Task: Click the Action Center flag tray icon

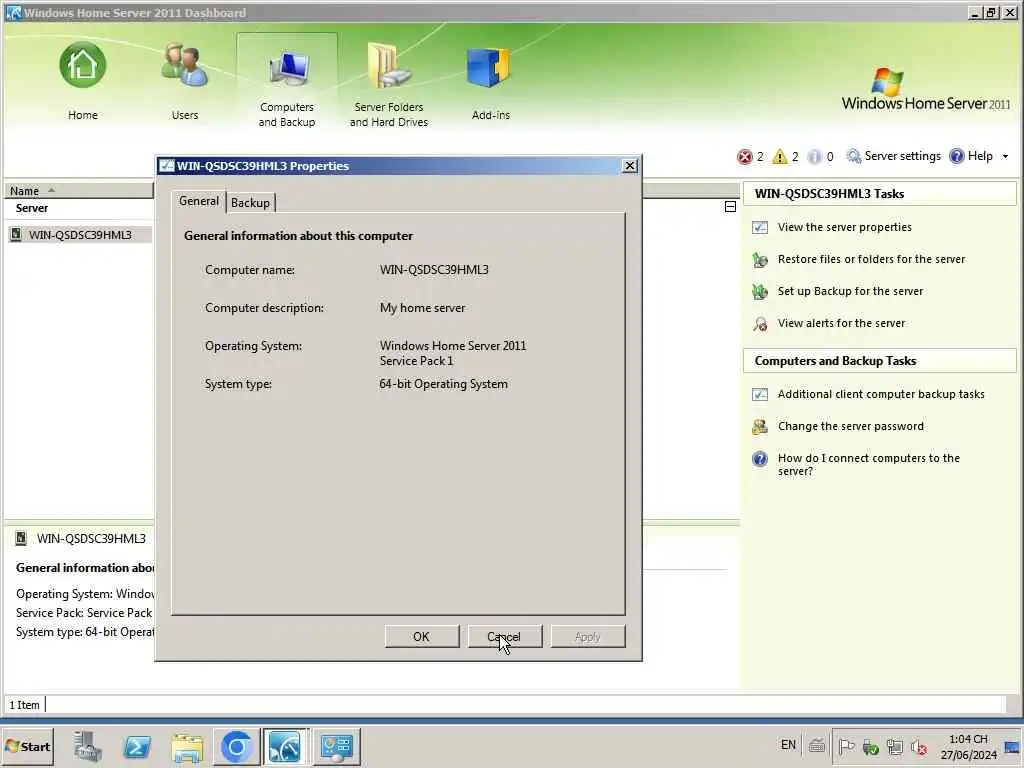Action: 846,746
